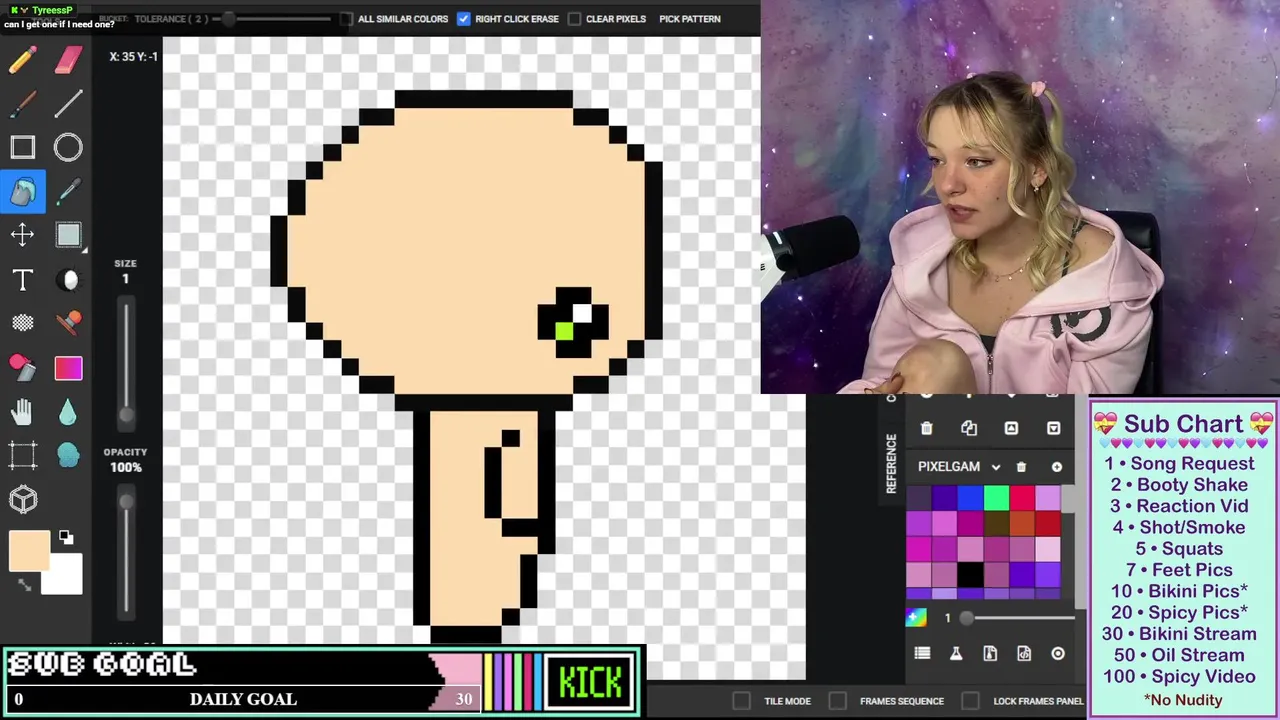Select the Paint Brush tool
The width and height of the screenshot is (1280, 720).
tap(22, 104)
